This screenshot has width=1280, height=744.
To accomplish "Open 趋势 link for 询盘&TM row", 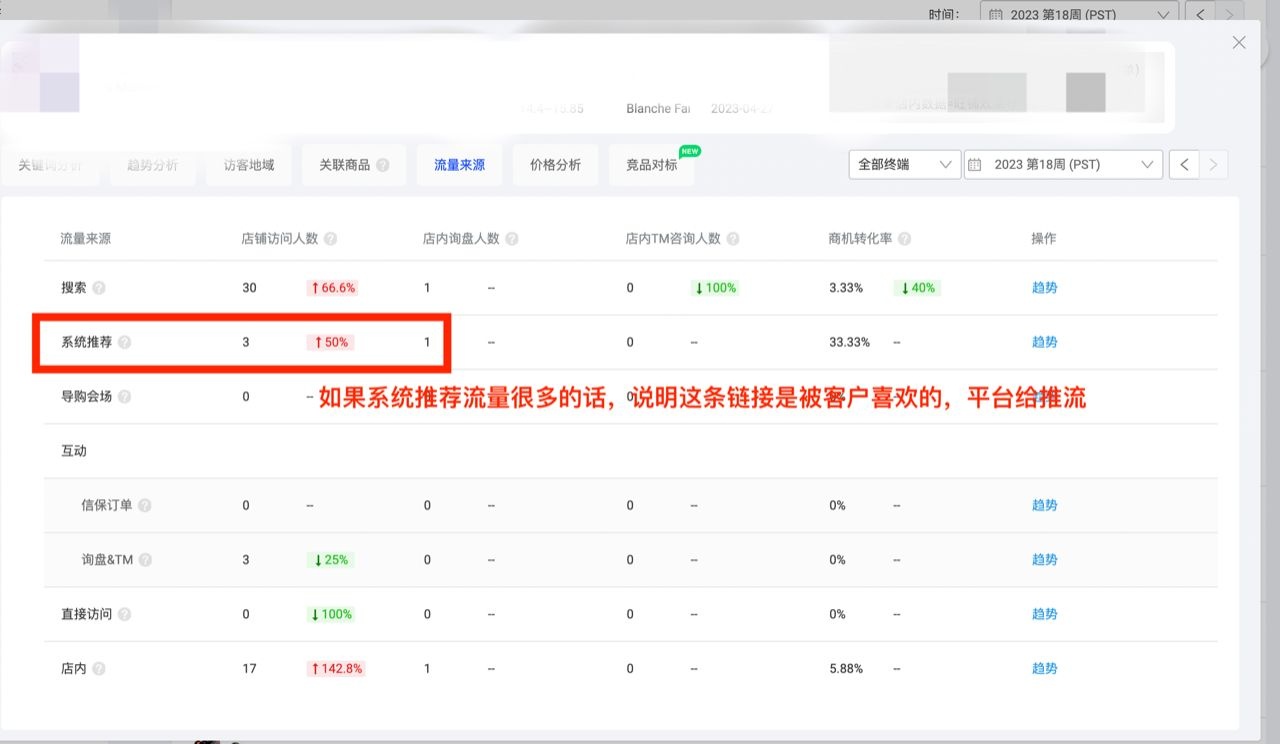I will pos(1045,560).
